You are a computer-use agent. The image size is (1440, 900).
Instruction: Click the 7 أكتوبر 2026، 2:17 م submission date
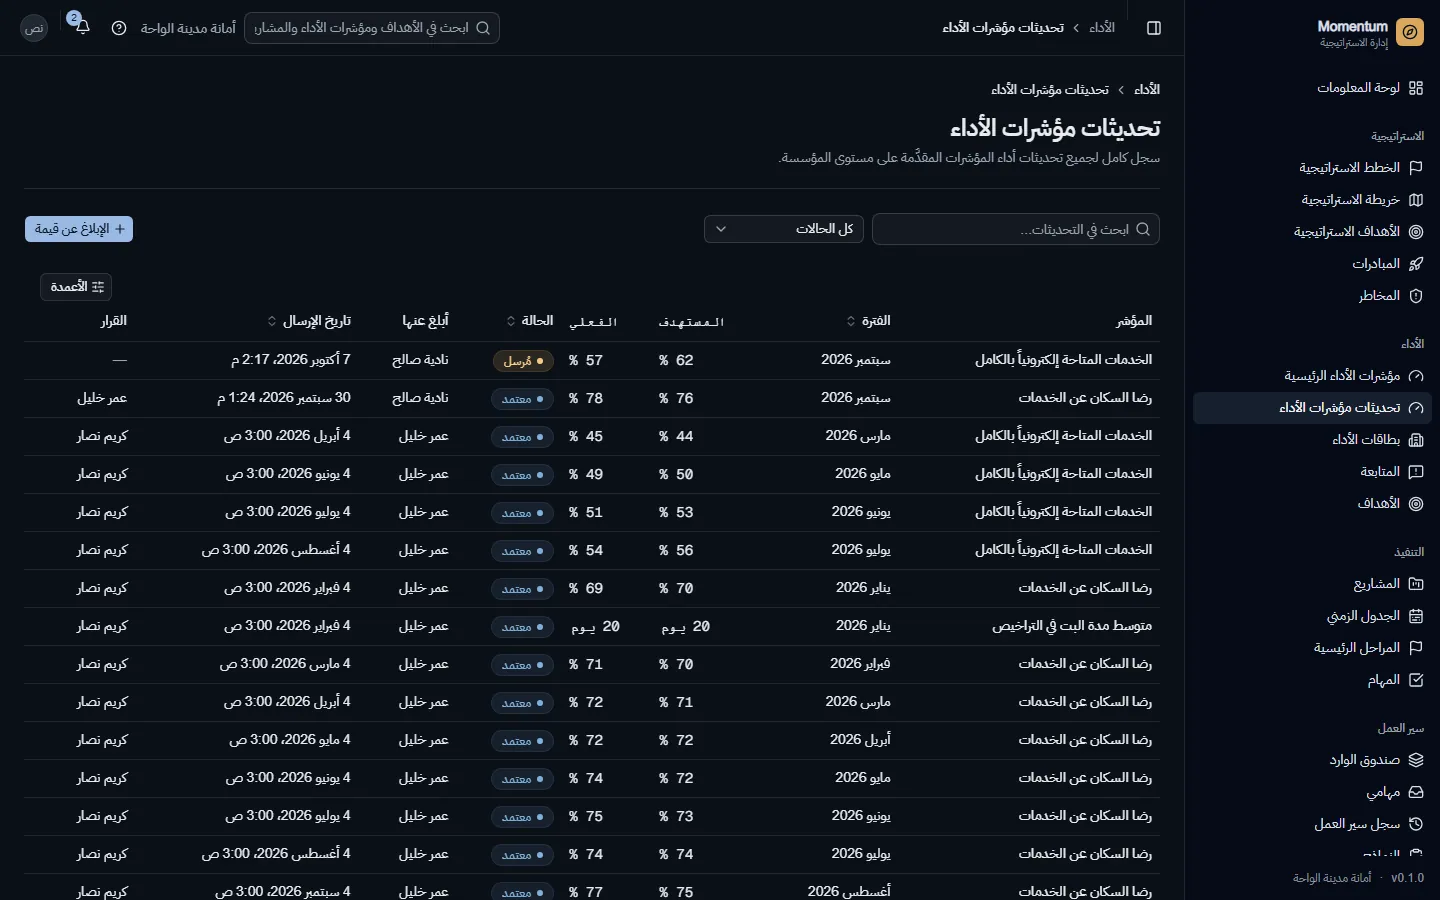coord(291,360)
